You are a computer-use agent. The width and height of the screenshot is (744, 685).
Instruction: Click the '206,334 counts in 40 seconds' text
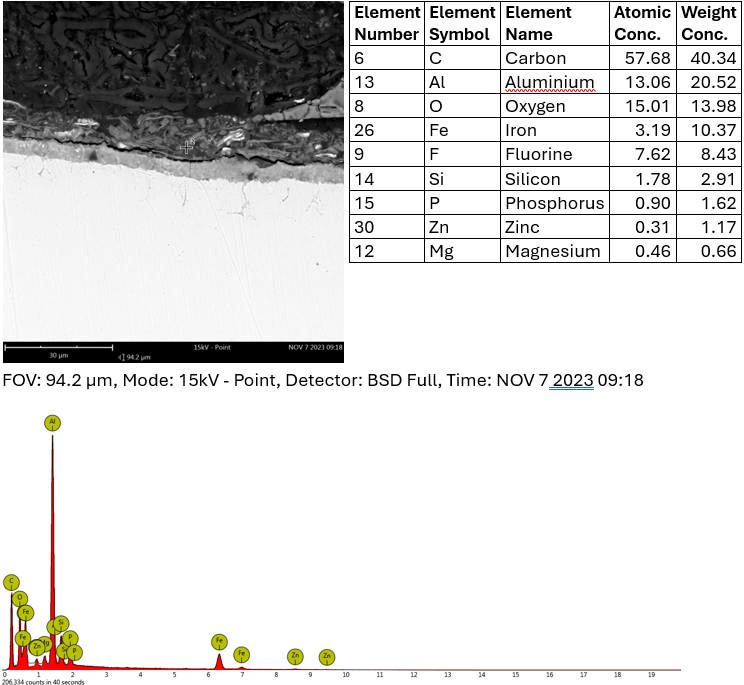pos(43,682)
